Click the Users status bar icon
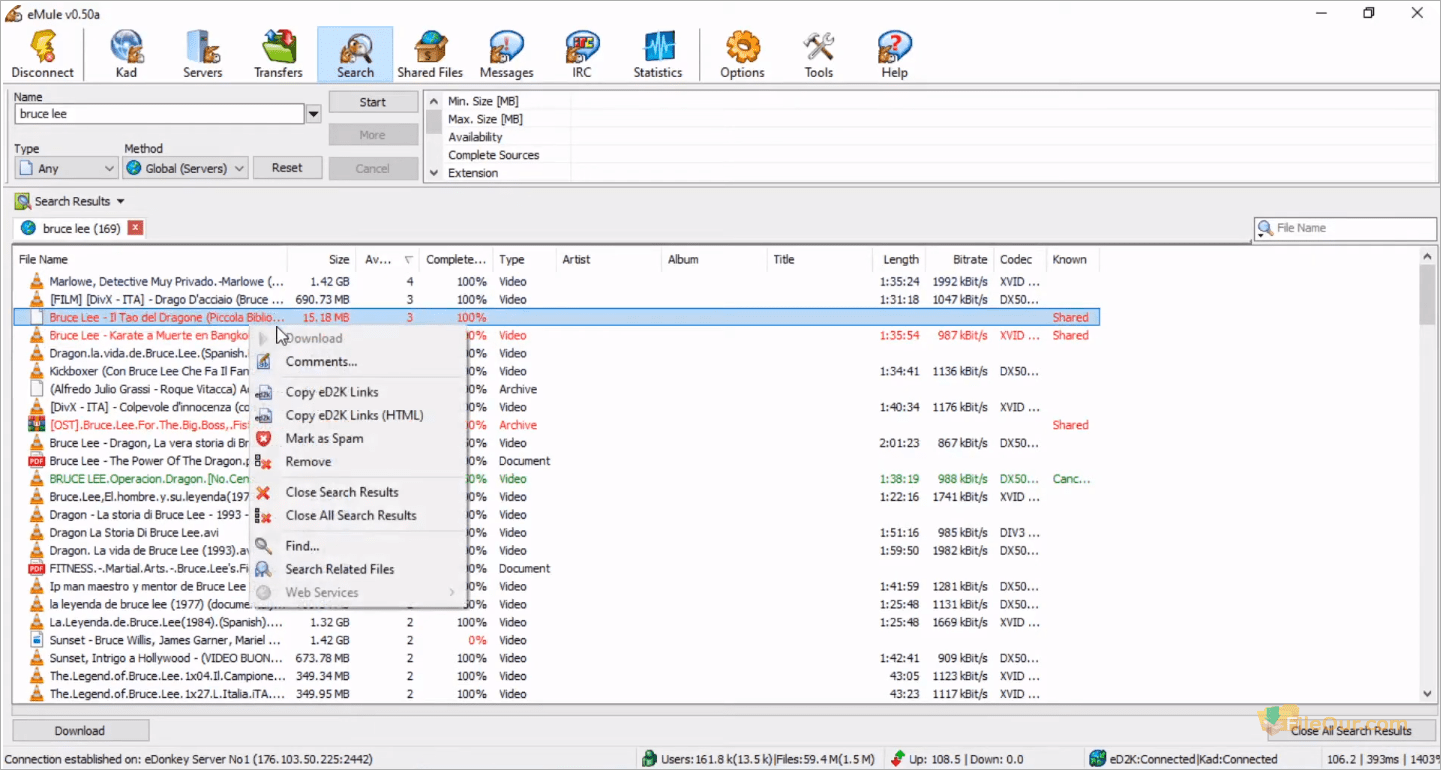 649,759
